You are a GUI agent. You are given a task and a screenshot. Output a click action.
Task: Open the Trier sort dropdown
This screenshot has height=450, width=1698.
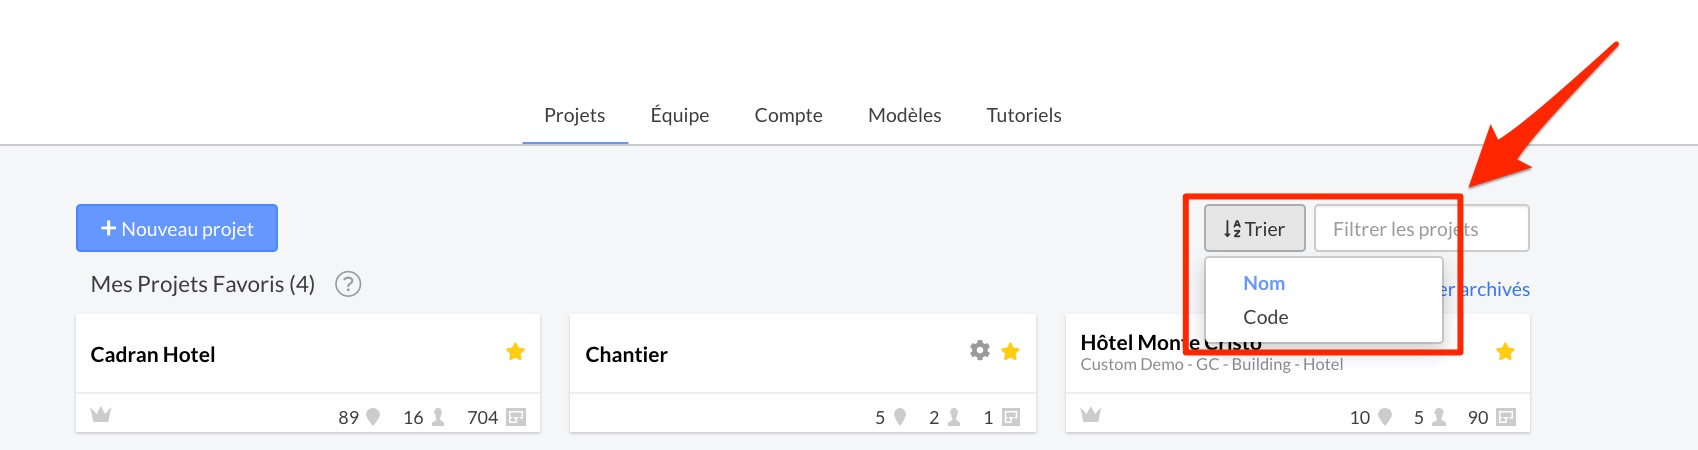[1254, 228]
